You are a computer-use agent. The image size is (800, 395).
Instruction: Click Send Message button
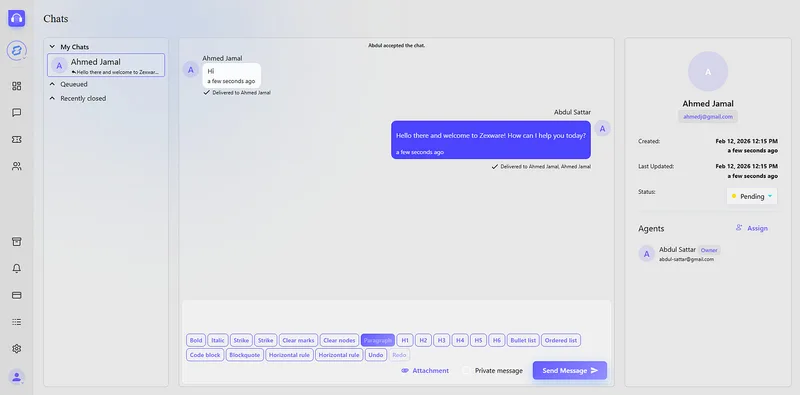(x=570, y=371)
